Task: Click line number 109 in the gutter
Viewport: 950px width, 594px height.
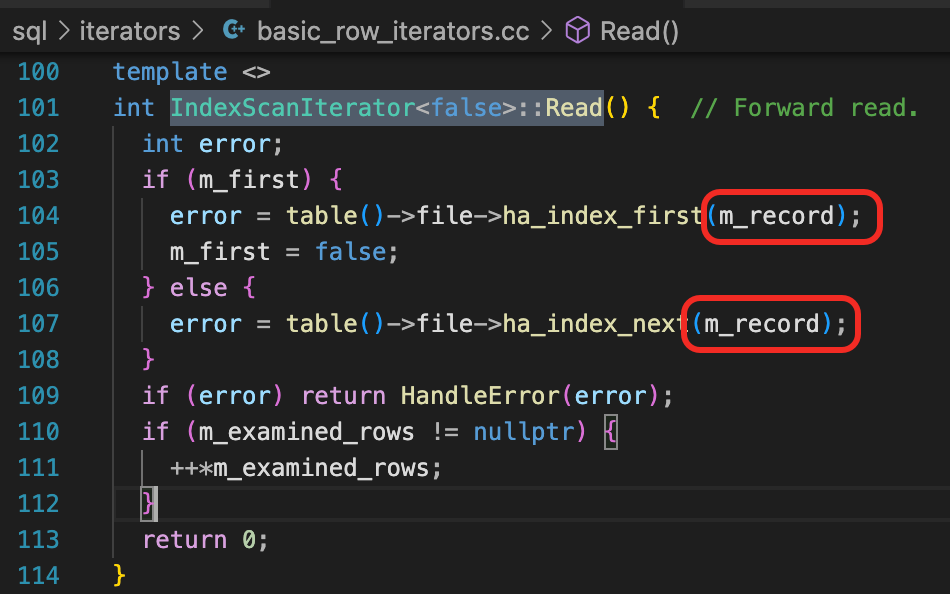Action: (39, 396)
